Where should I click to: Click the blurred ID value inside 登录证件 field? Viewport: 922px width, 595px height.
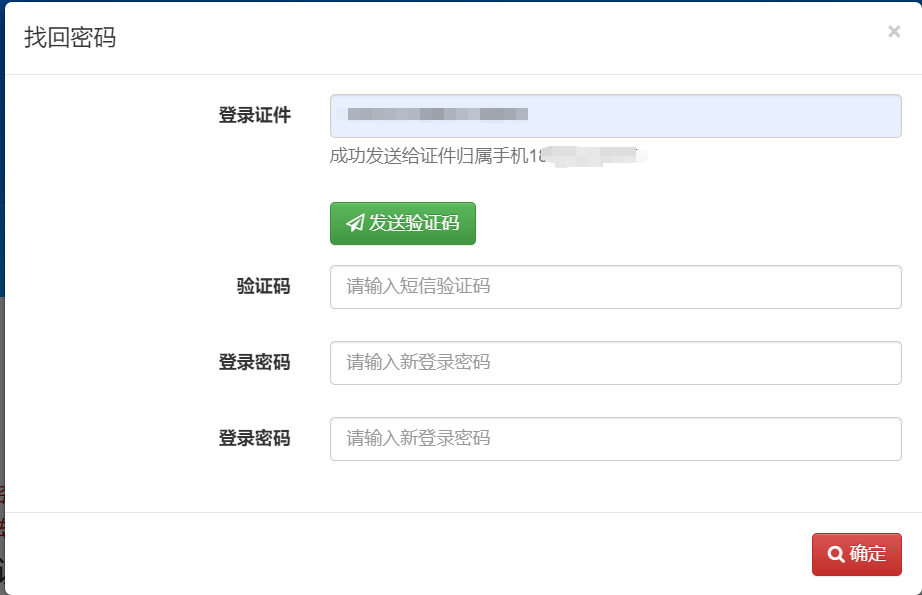pyautogui.click(x=437, y=114)
